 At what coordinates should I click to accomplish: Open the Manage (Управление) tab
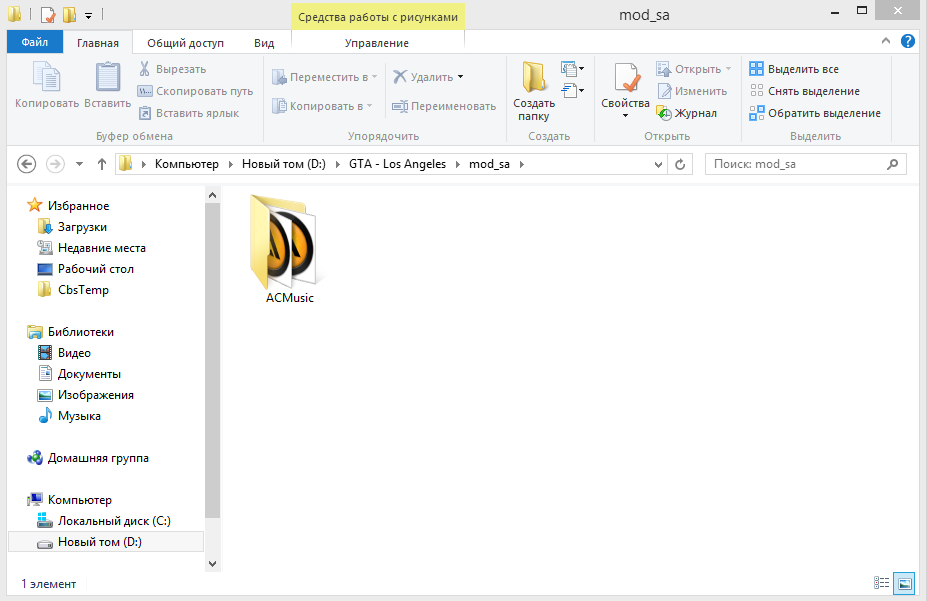click(x=377, y=43)
